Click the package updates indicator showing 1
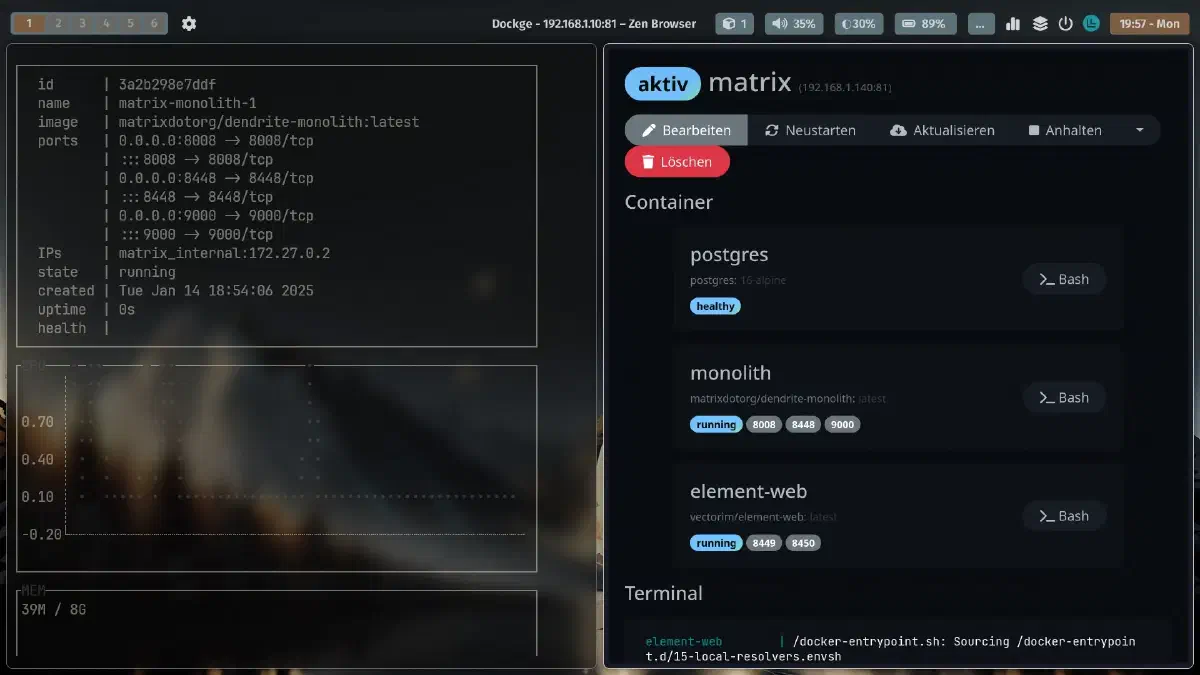Image resolution: width=1200 pixels, height=675 pixels. click(x=735, y=23)
